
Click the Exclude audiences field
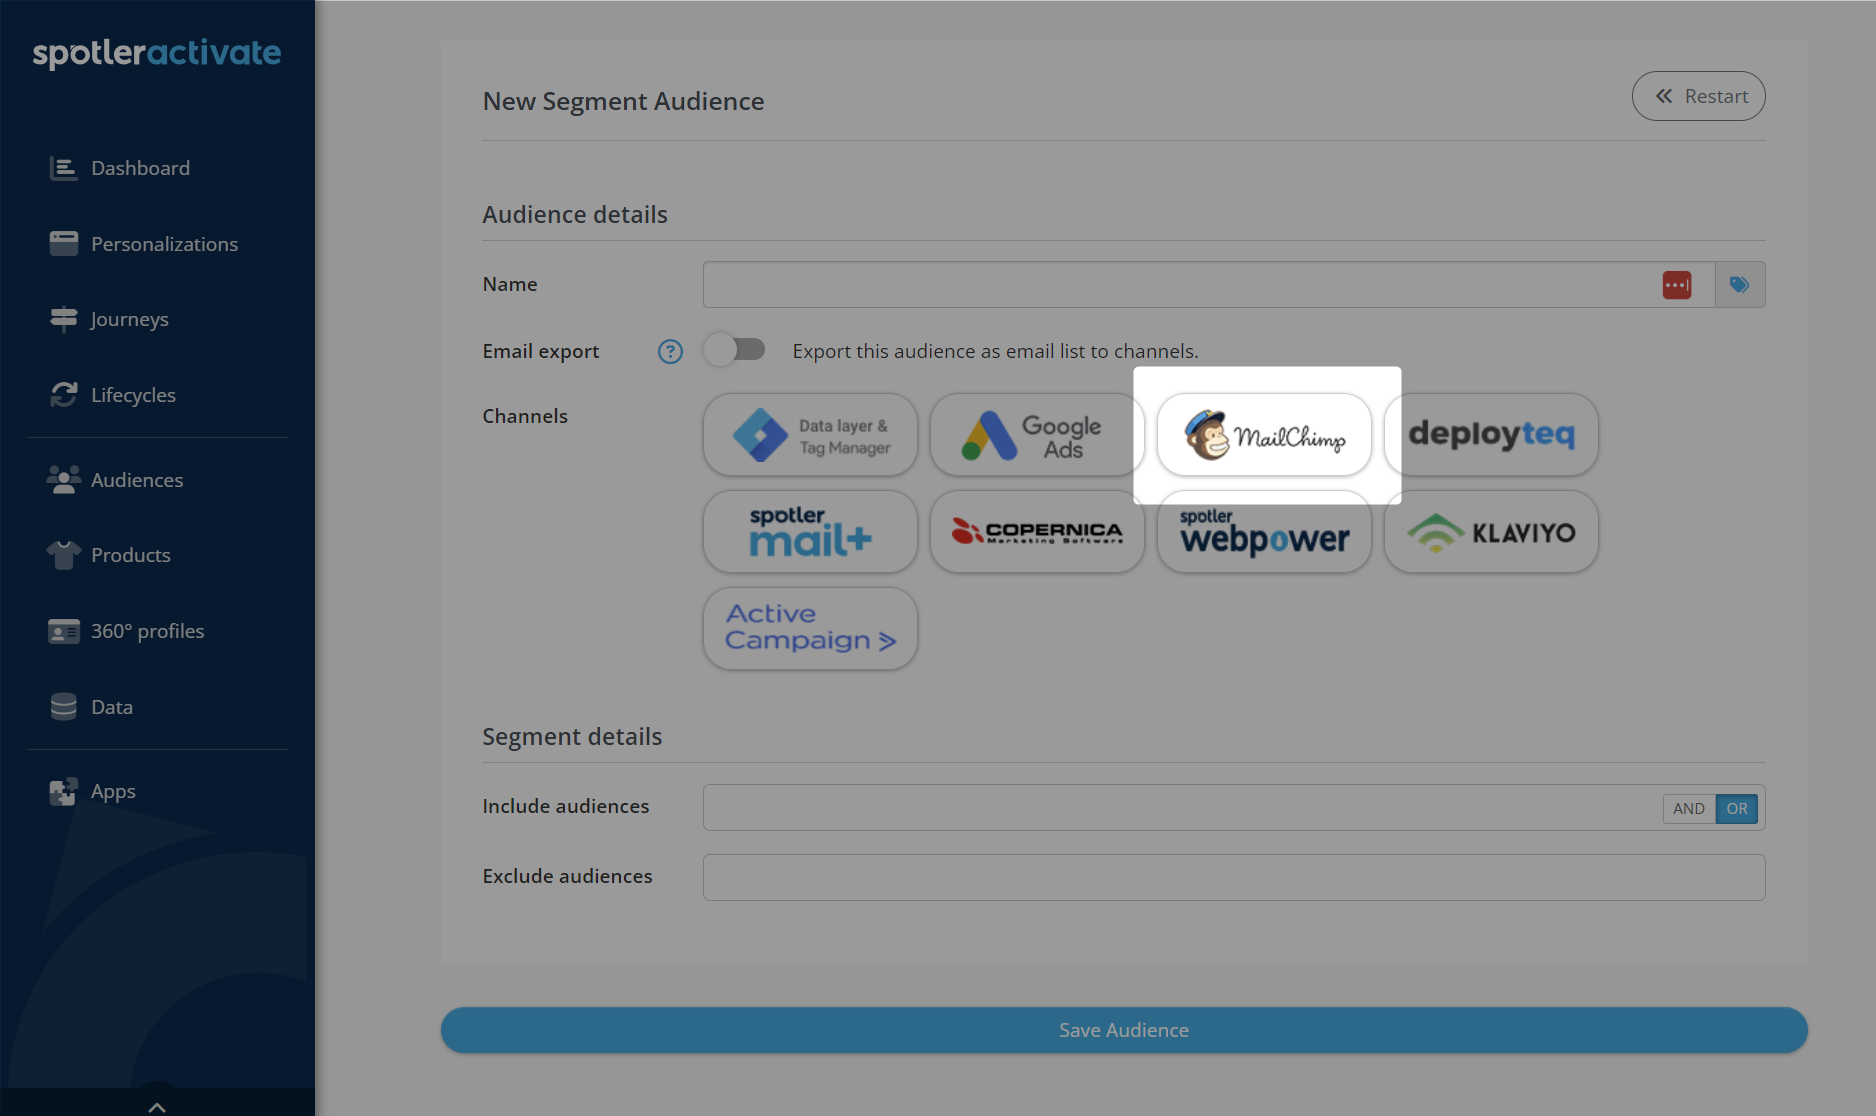click(x=1234, y=877)
